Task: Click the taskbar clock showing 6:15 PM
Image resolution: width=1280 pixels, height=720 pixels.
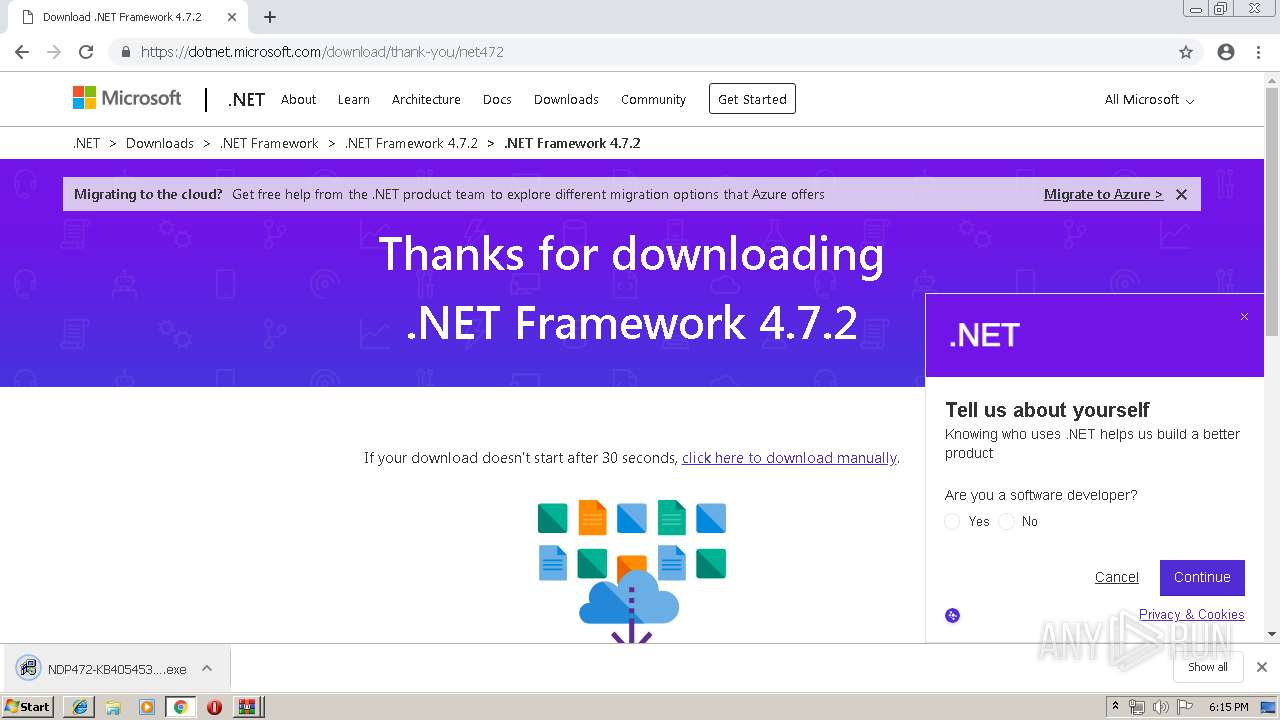Action: (1228, 707)
